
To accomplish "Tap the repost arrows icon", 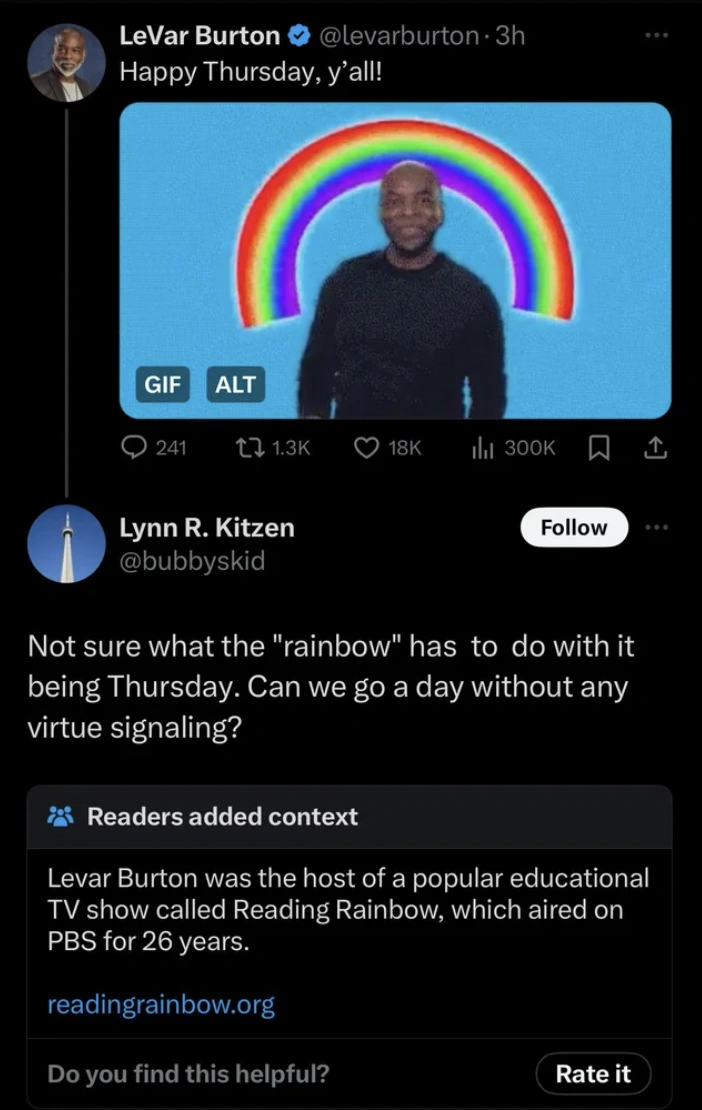I will coord(245,448).
